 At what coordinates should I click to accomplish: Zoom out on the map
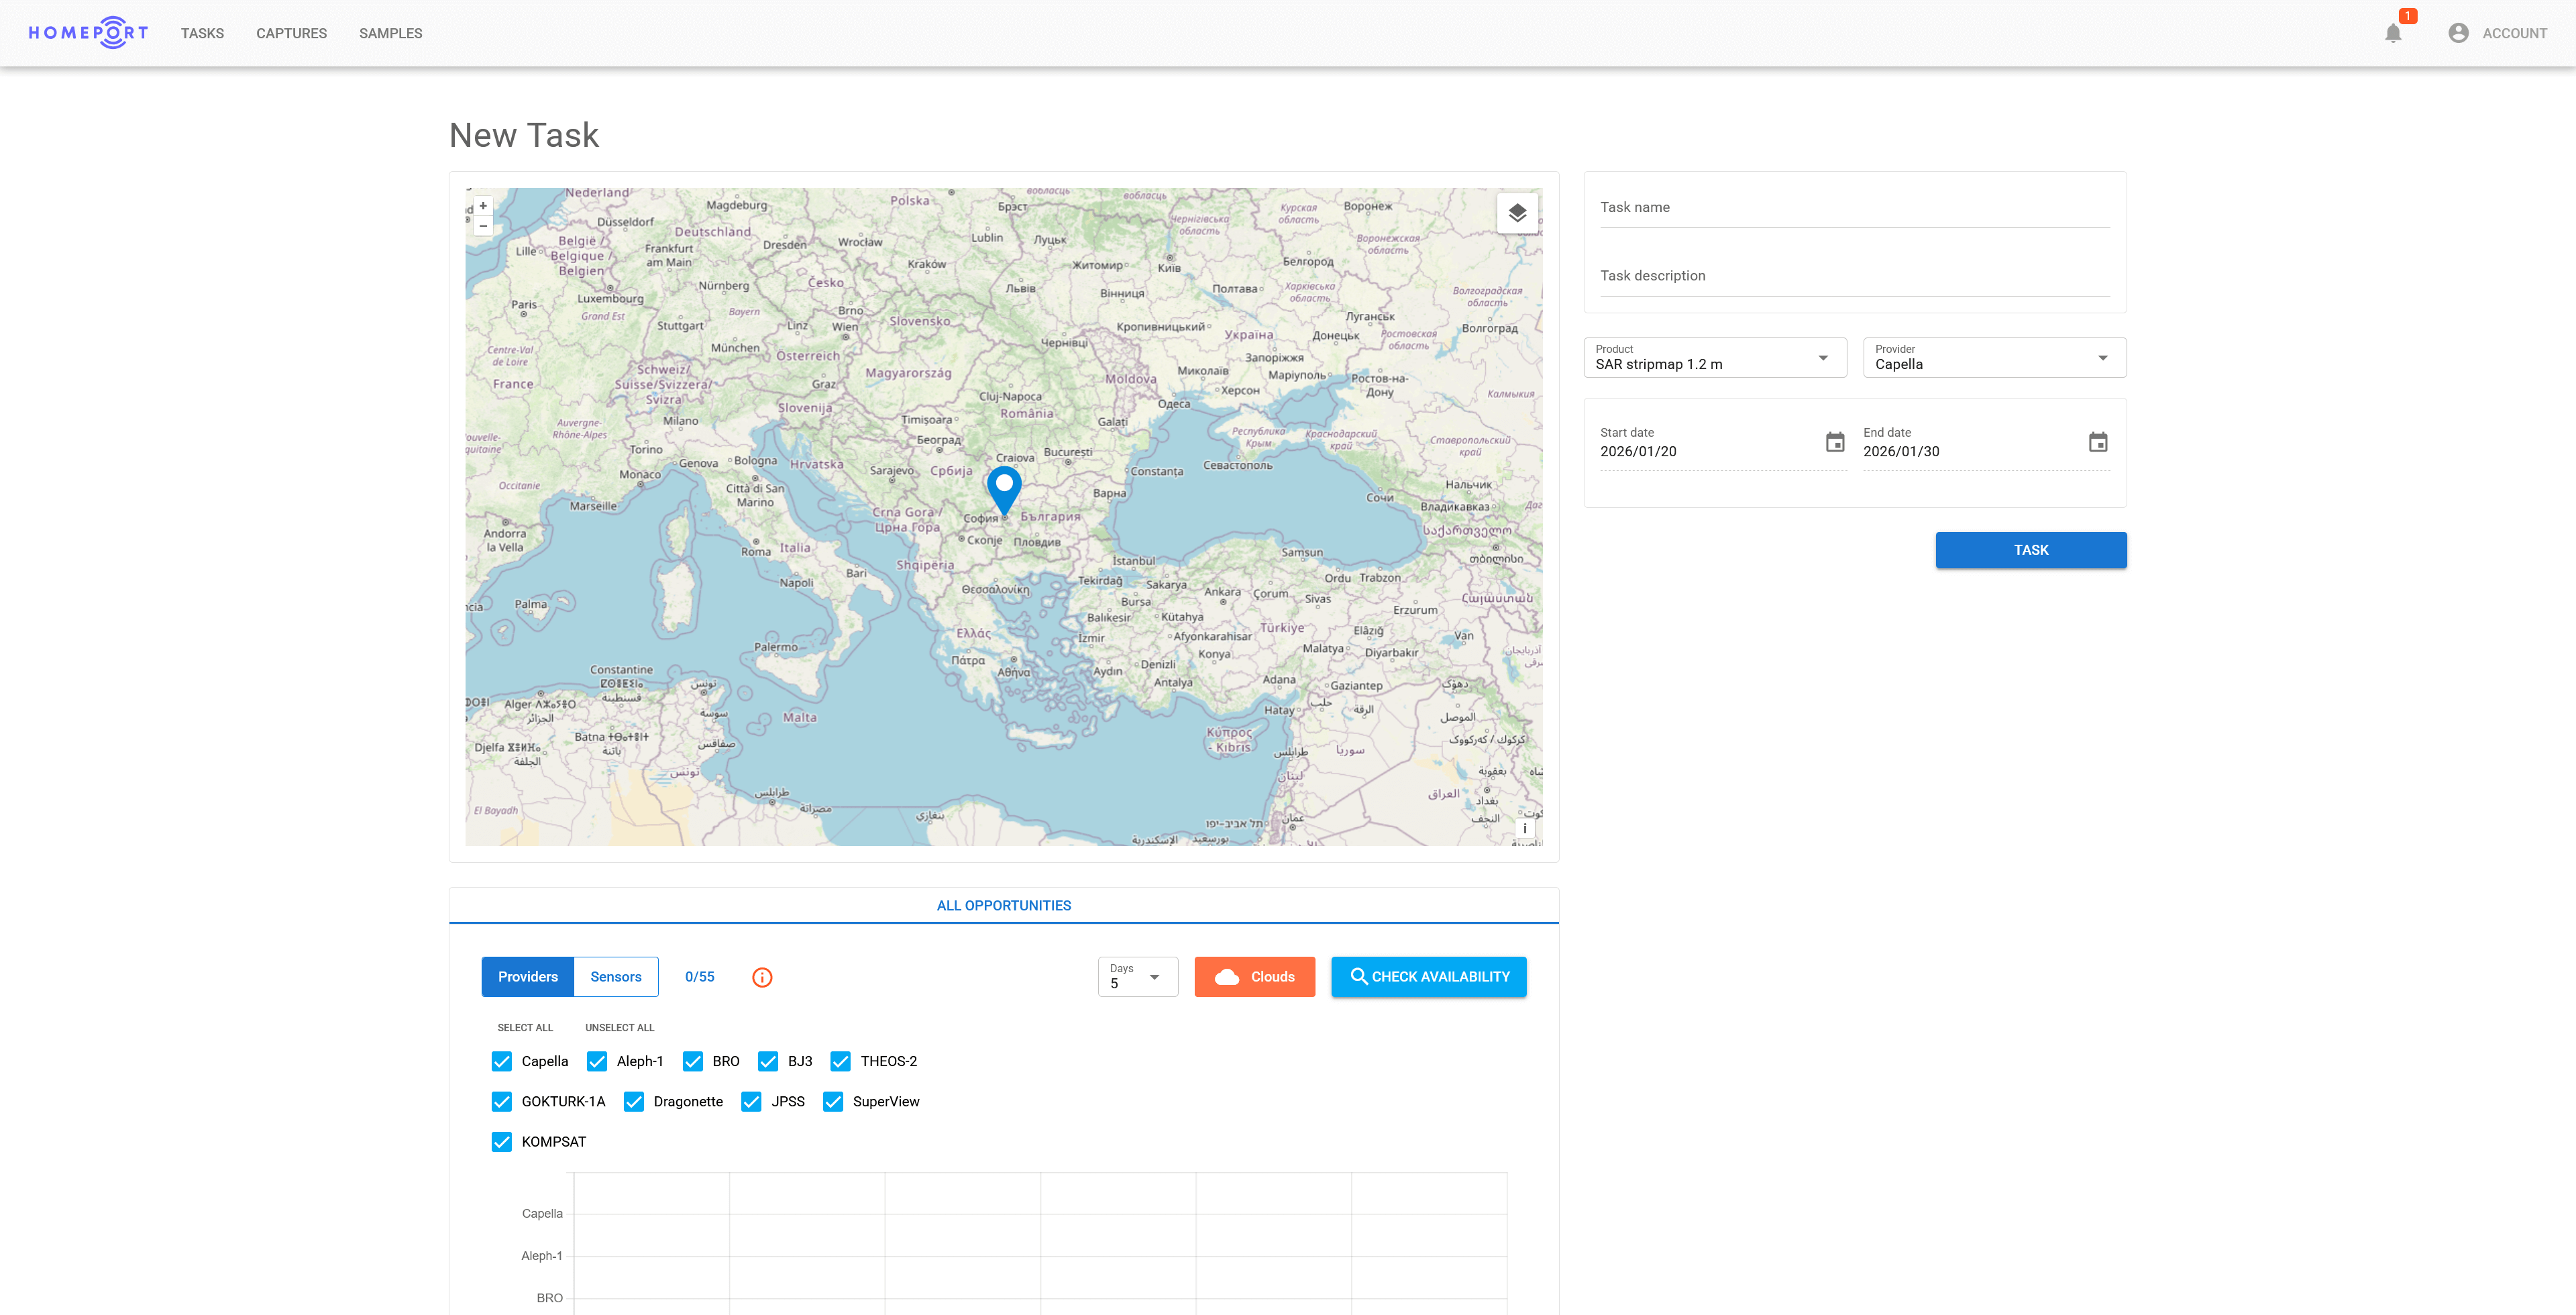coord(483,226)
